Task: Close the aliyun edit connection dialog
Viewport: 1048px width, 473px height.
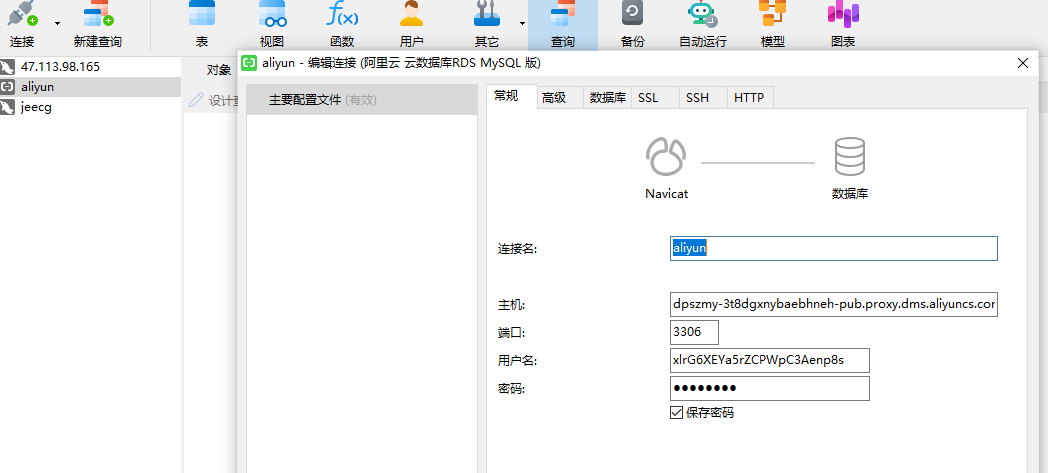Action: pyautogui.click(x=1023, y=63)
